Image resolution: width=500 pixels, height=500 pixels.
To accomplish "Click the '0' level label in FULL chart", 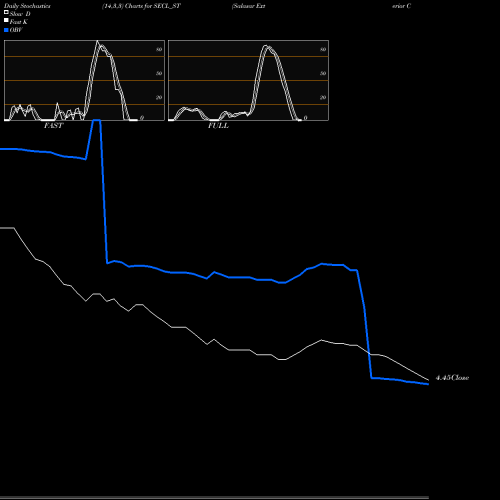I will tap(305, 118).
